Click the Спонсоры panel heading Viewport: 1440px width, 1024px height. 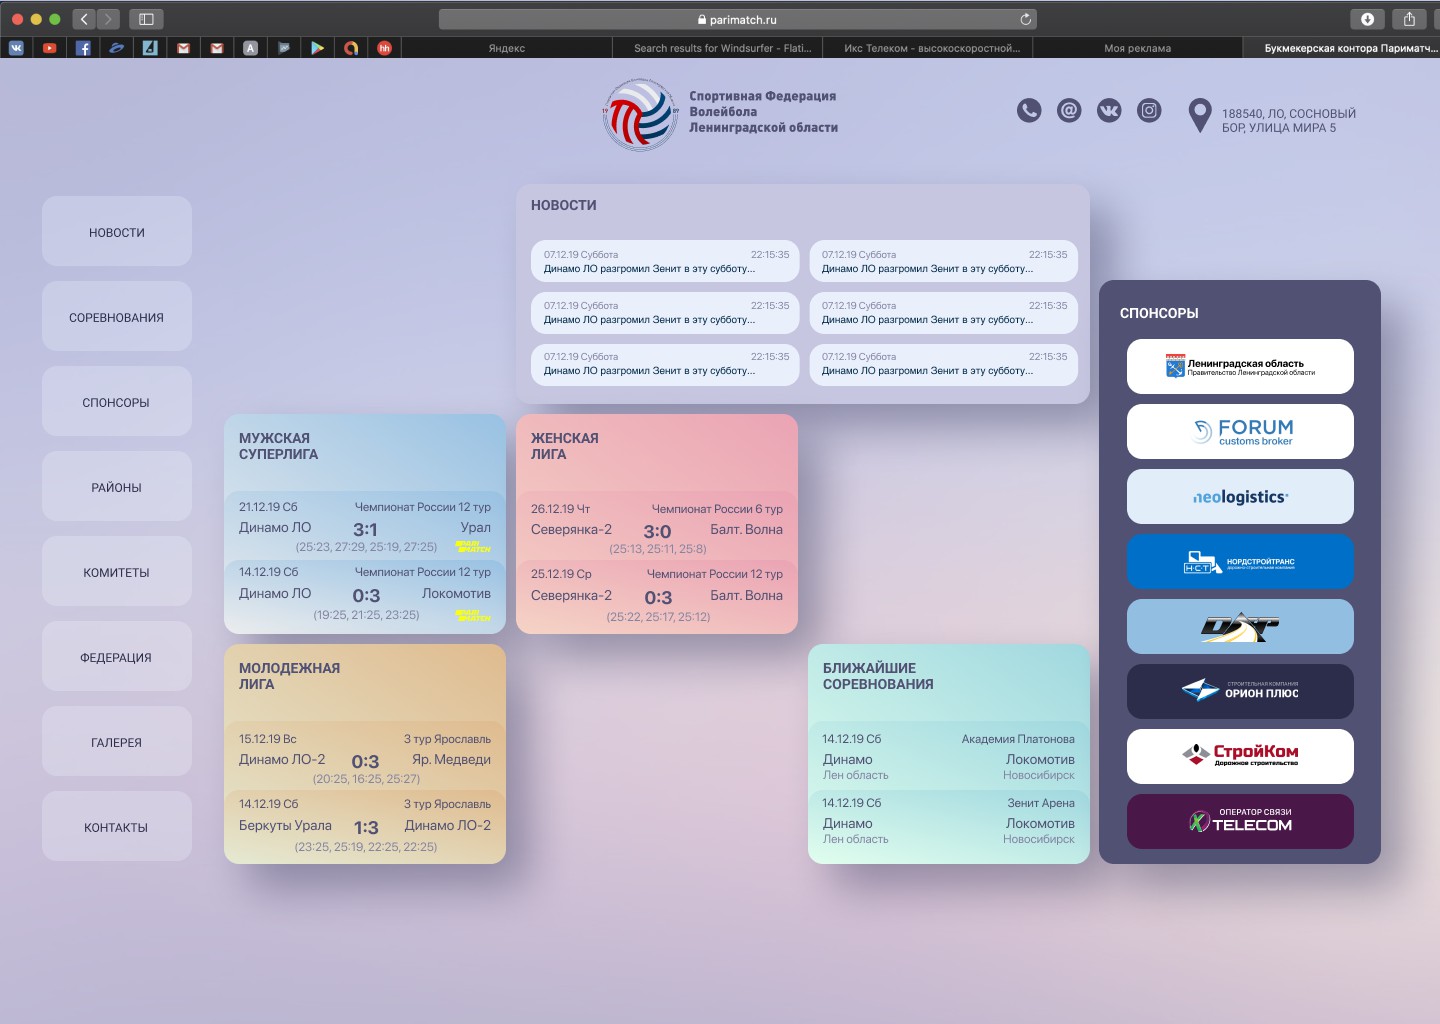[x=1159, y=313]
